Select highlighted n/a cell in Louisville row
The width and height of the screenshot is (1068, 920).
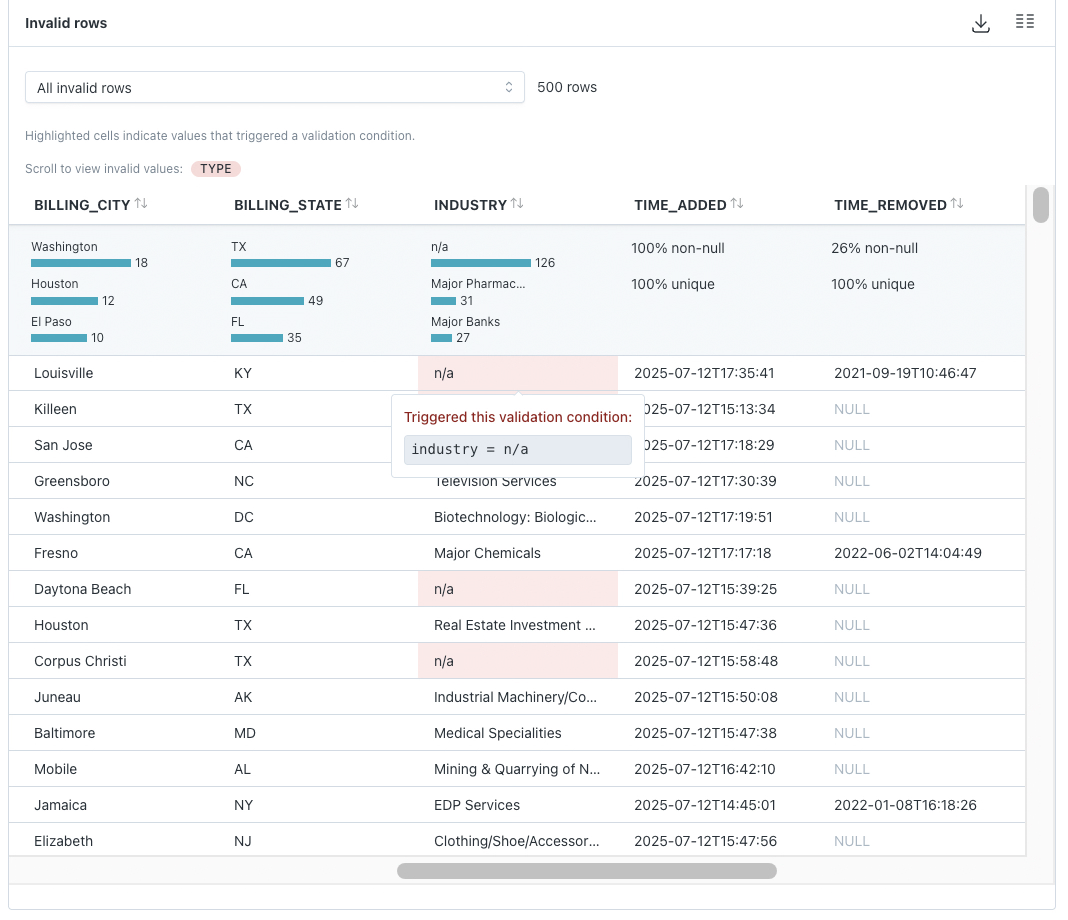(x=518, y=373)
